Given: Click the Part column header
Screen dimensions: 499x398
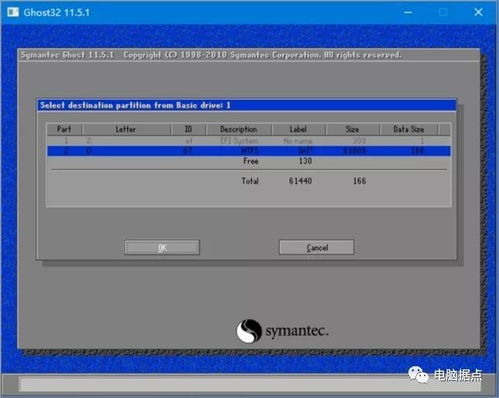Looking at the screenshot, I should (x=64, y=129).
